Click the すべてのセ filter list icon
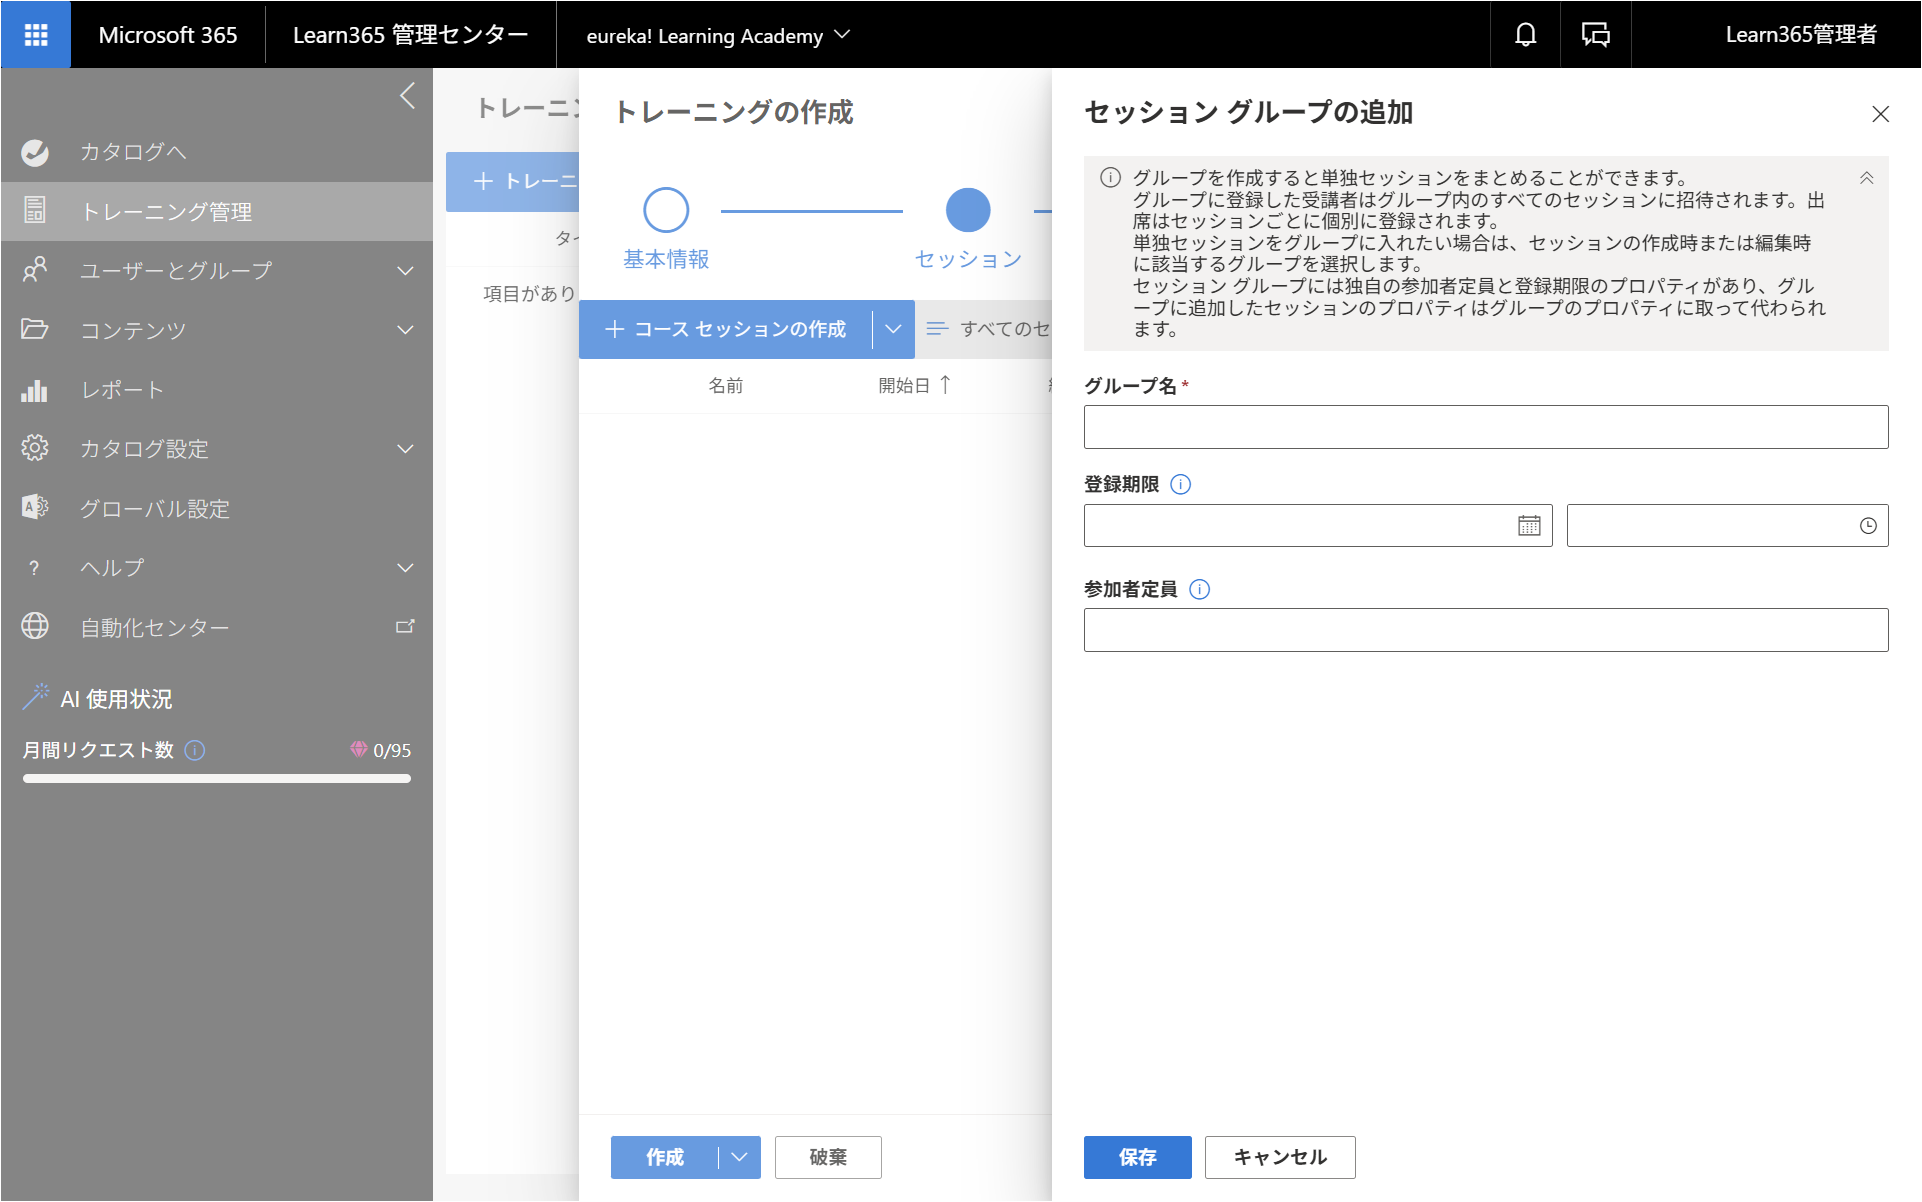Viewport: 1922px width, 1202px height. [x=937, y=328]
